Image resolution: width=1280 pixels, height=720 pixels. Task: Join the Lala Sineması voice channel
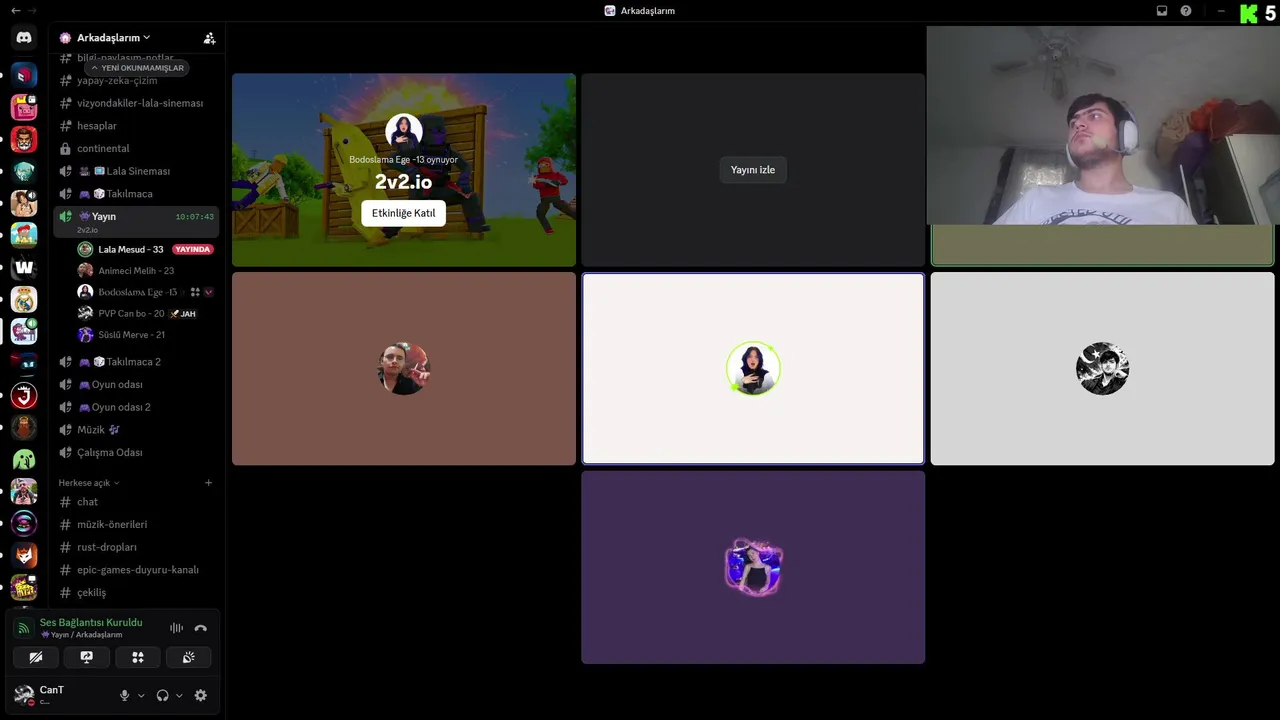point(136,171)
